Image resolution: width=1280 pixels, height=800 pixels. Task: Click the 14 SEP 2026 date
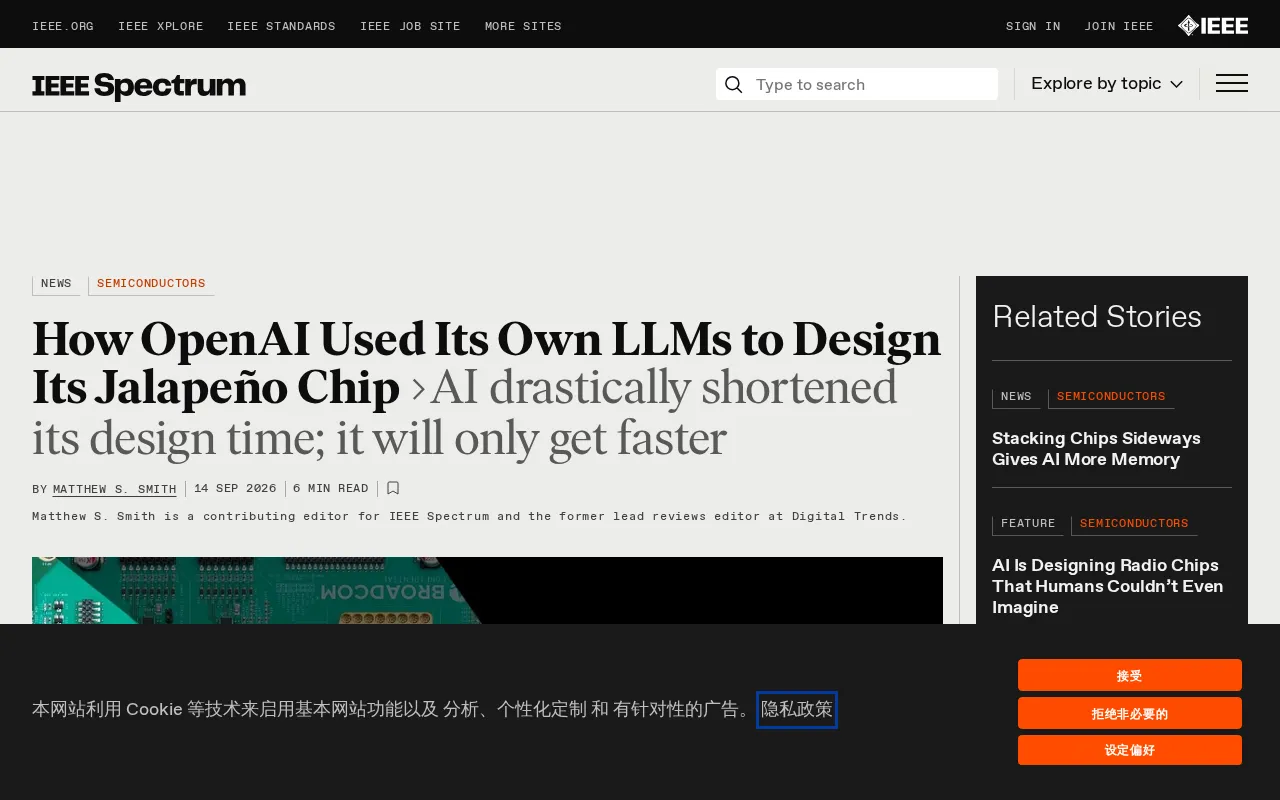point(235,489)
